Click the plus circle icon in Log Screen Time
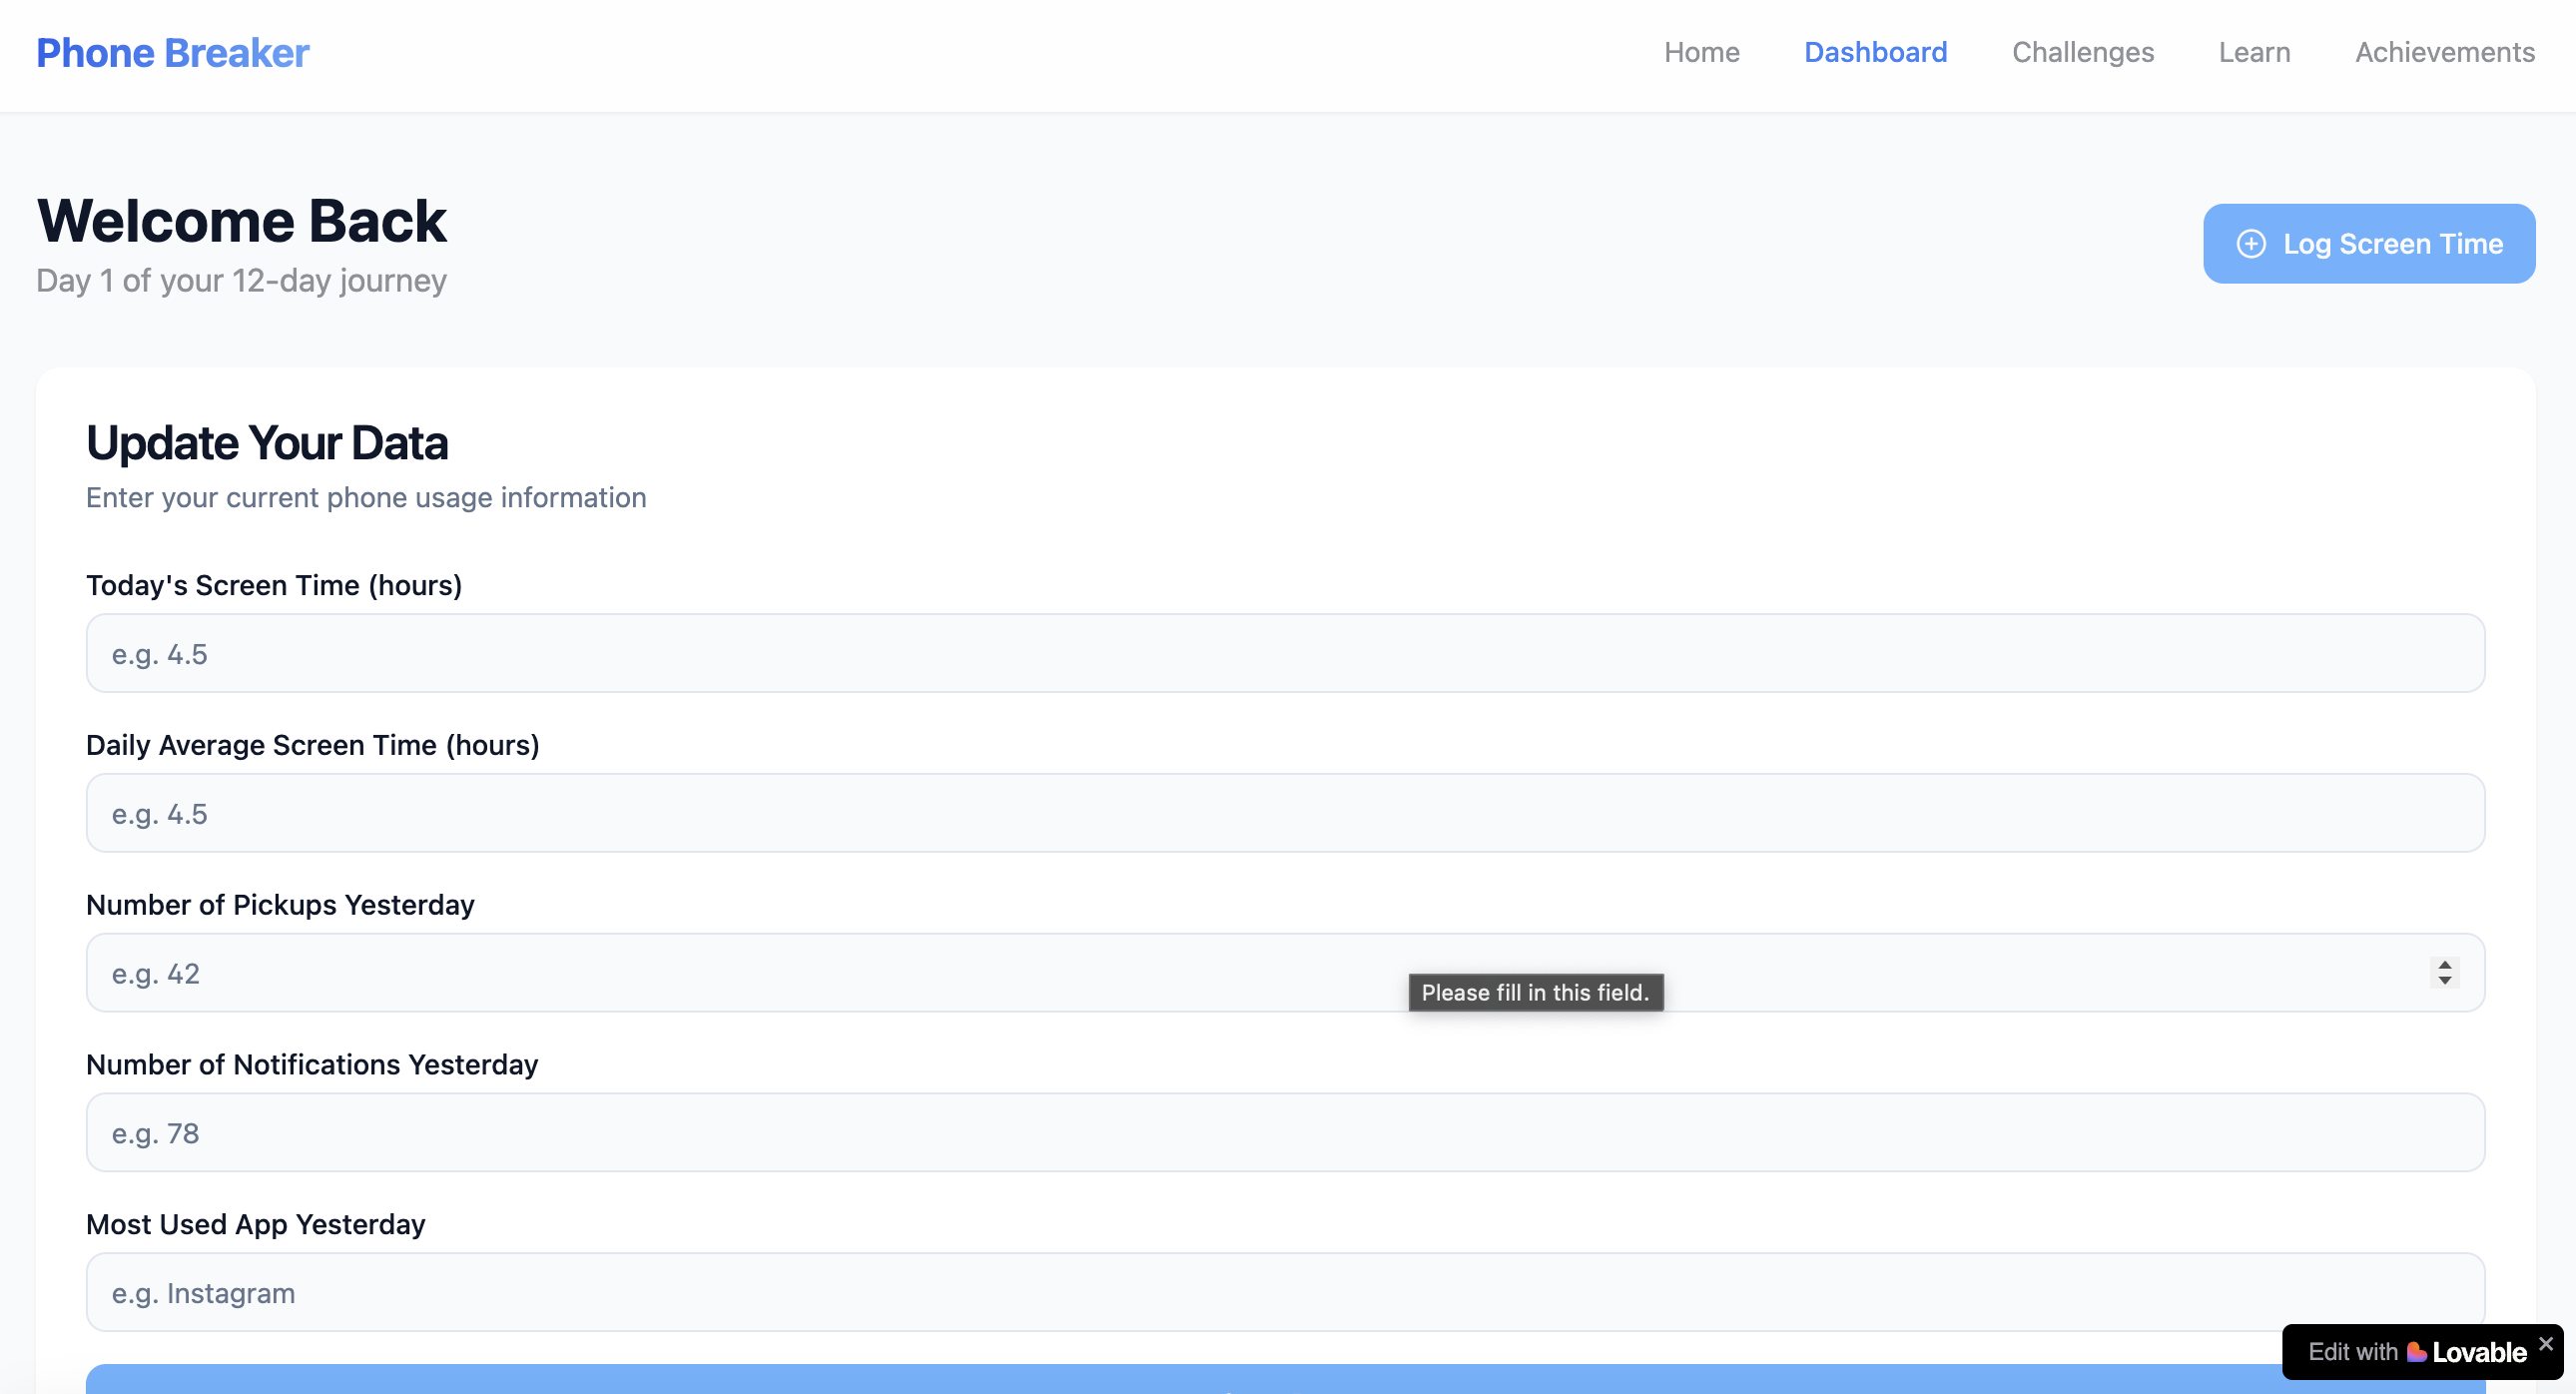Viewport: 2576px width, 1394px height. click(2250, 244)
